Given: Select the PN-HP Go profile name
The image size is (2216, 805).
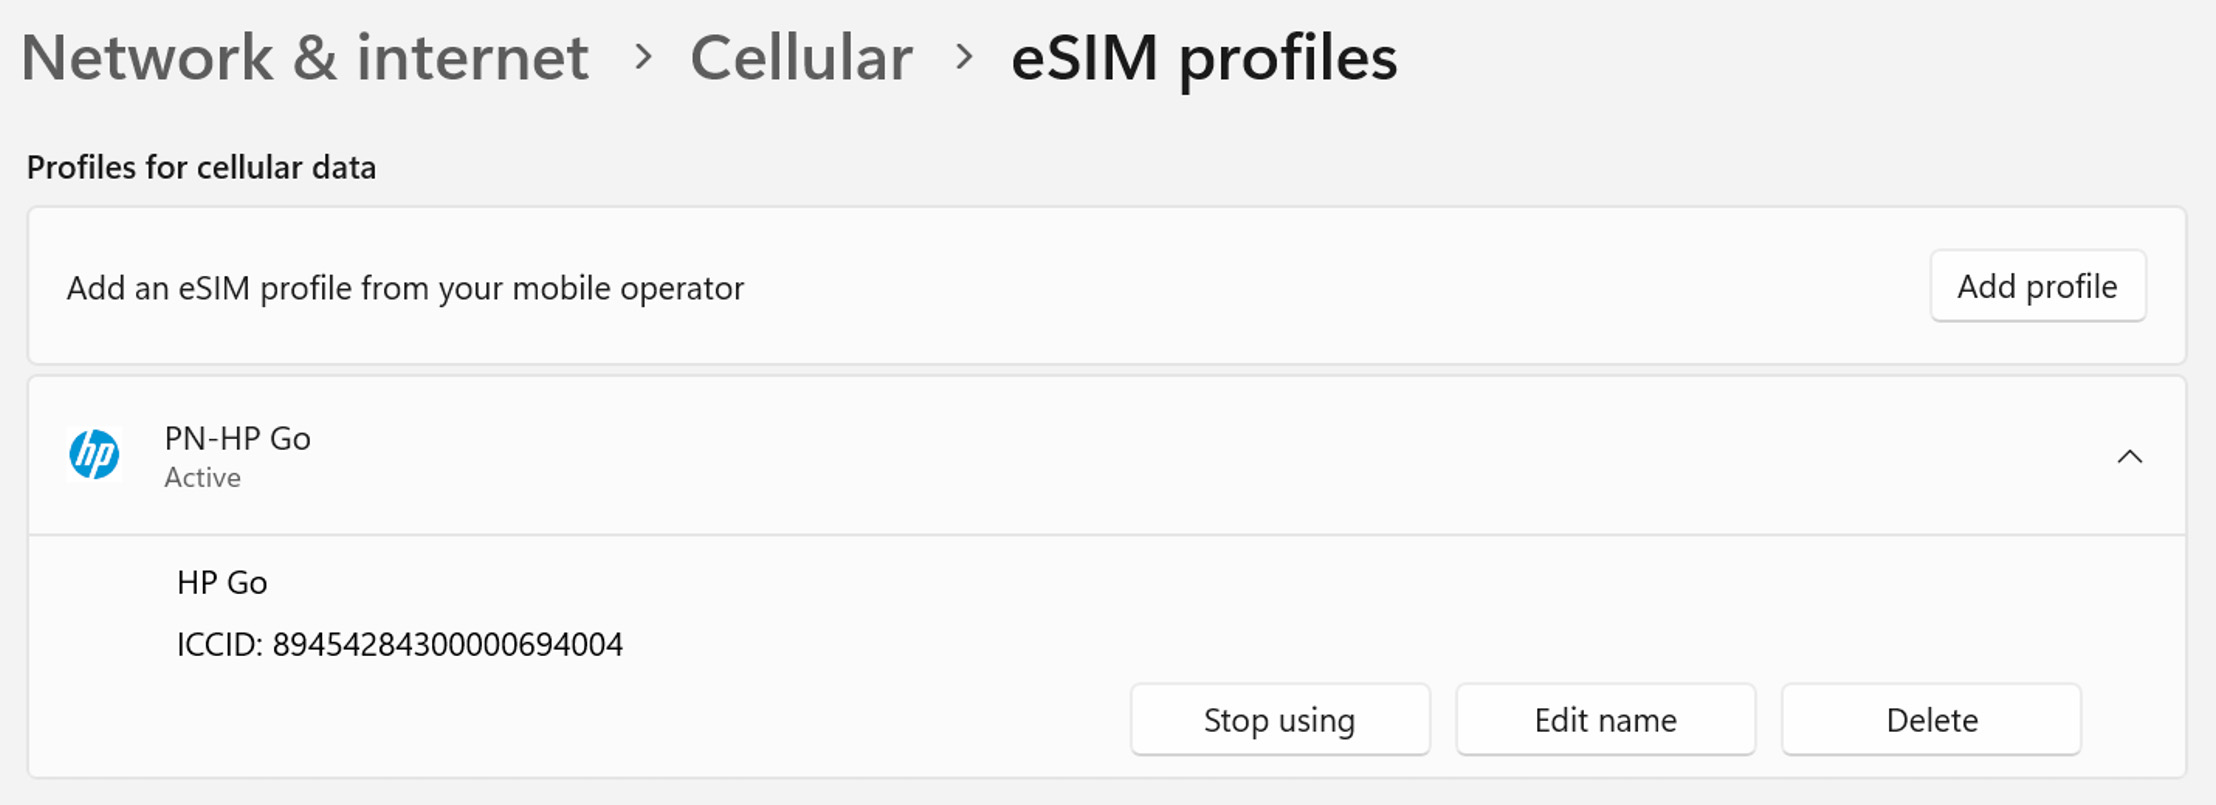Looking at the screenshot, I should (x=237, y=438).
